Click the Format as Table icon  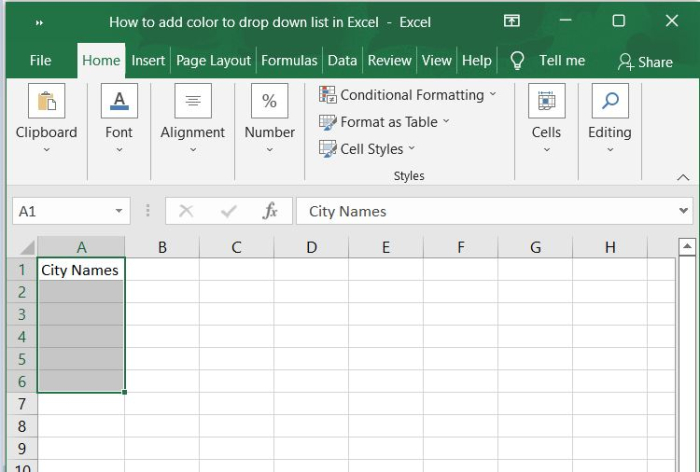328,122
